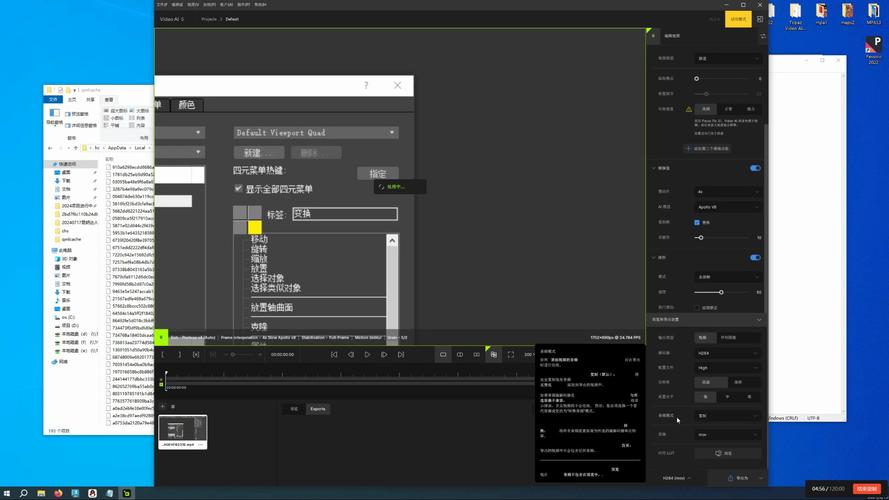Click the Focus Fix warning triangle icon
This screenshot has height=500, width=889.
click(689, 109)
